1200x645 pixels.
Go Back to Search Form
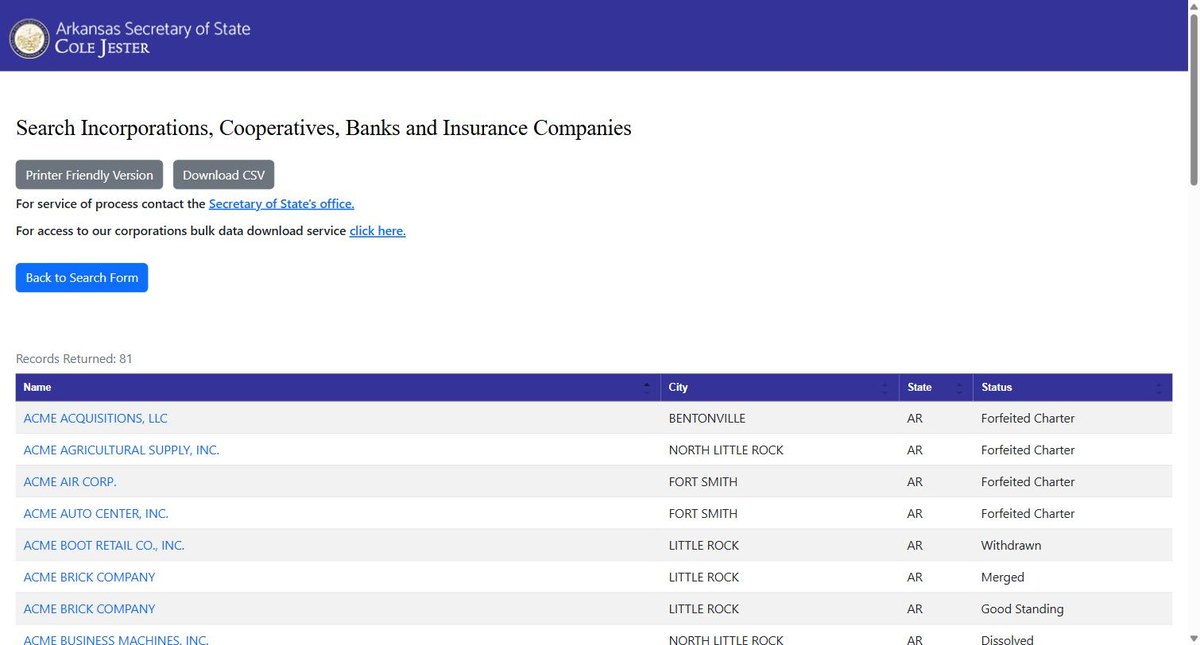point(82,278)
